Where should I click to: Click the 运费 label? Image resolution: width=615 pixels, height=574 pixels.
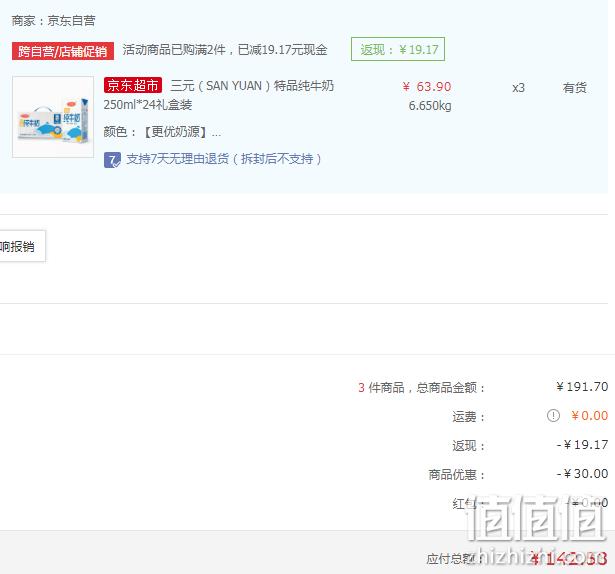click(x=468, y=417)
